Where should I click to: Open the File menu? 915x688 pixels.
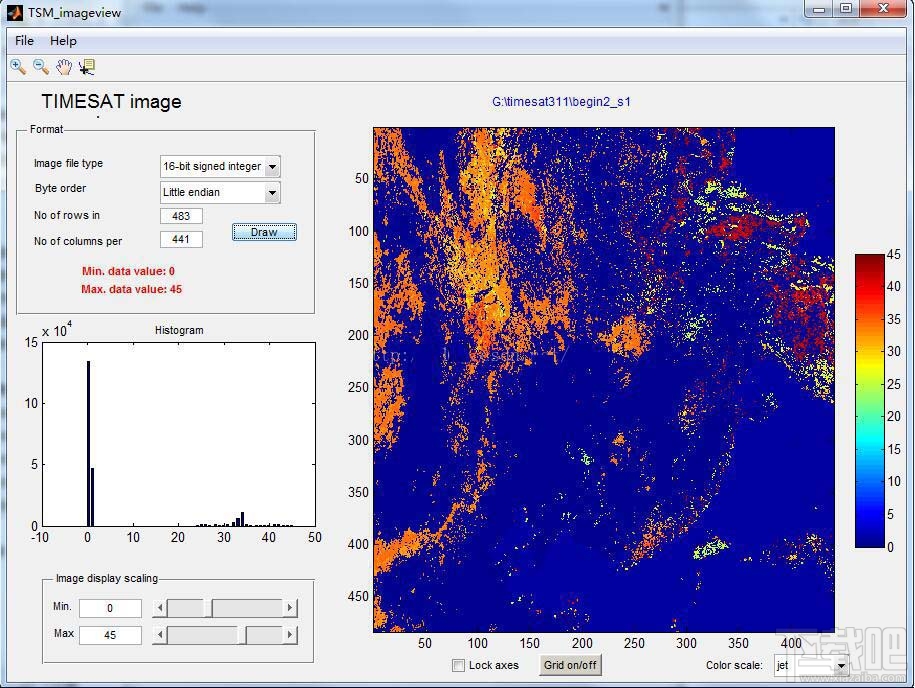pyautogui.click(x=24, y=41)
